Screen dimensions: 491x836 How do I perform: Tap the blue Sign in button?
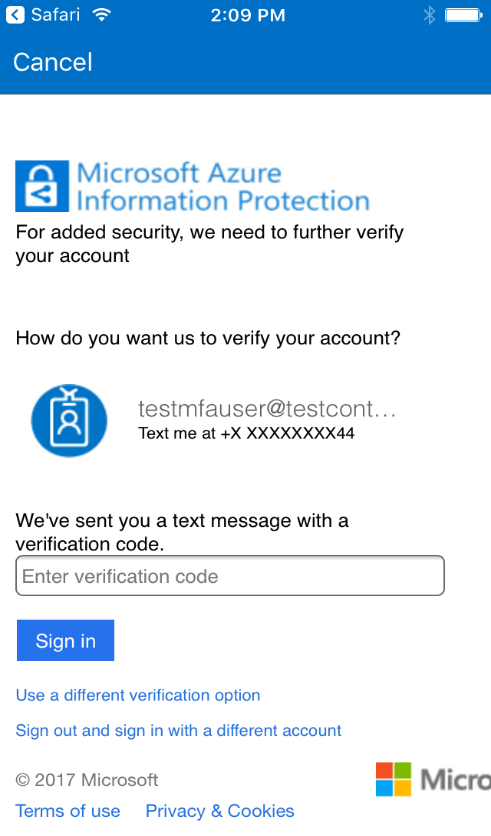[x=66, y=640]
